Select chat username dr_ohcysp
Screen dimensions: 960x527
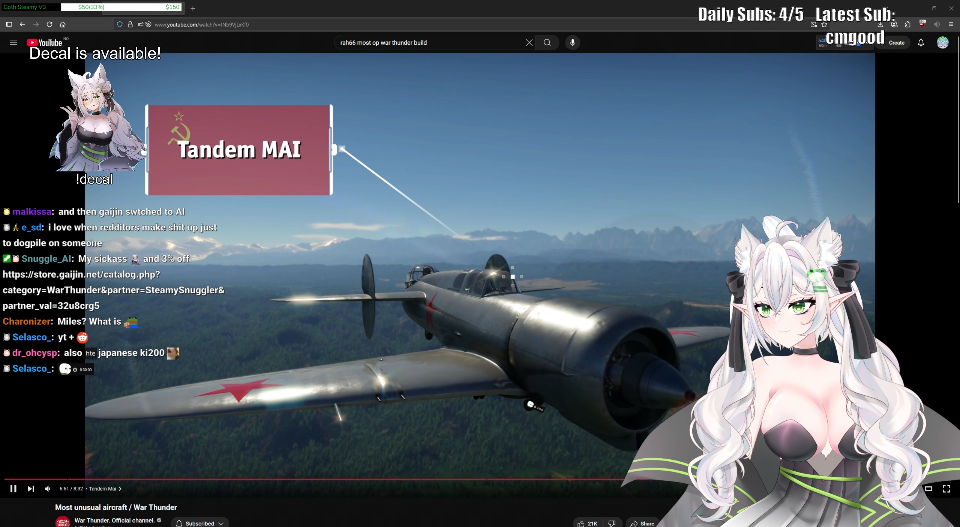[x=35, y=353]
